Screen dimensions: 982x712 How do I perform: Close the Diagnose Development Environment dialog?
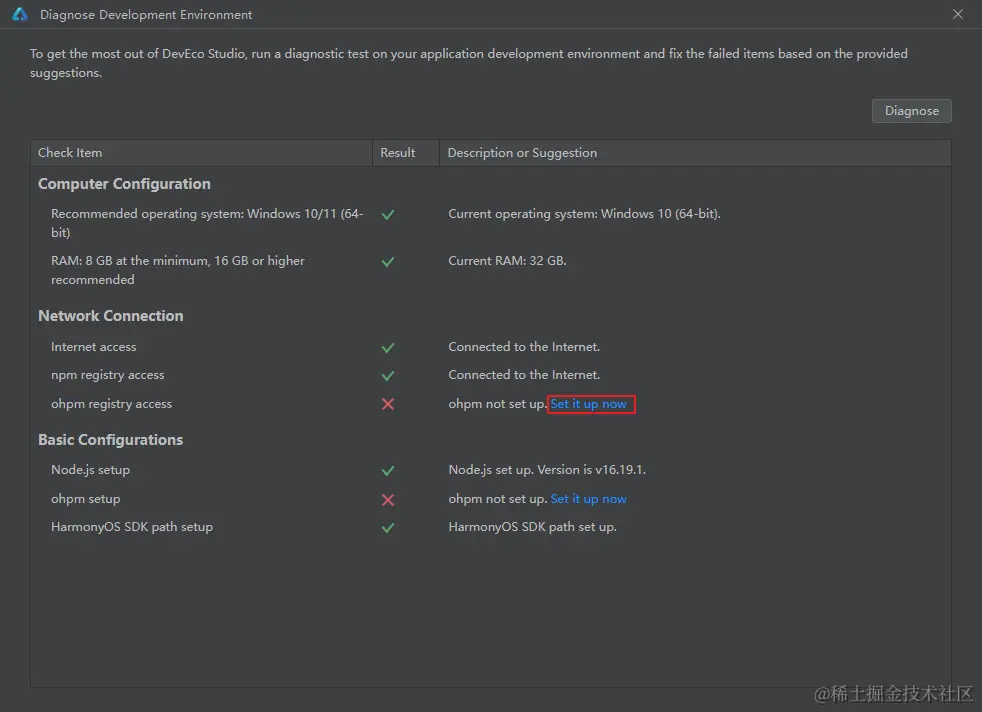tap(958, 14)
